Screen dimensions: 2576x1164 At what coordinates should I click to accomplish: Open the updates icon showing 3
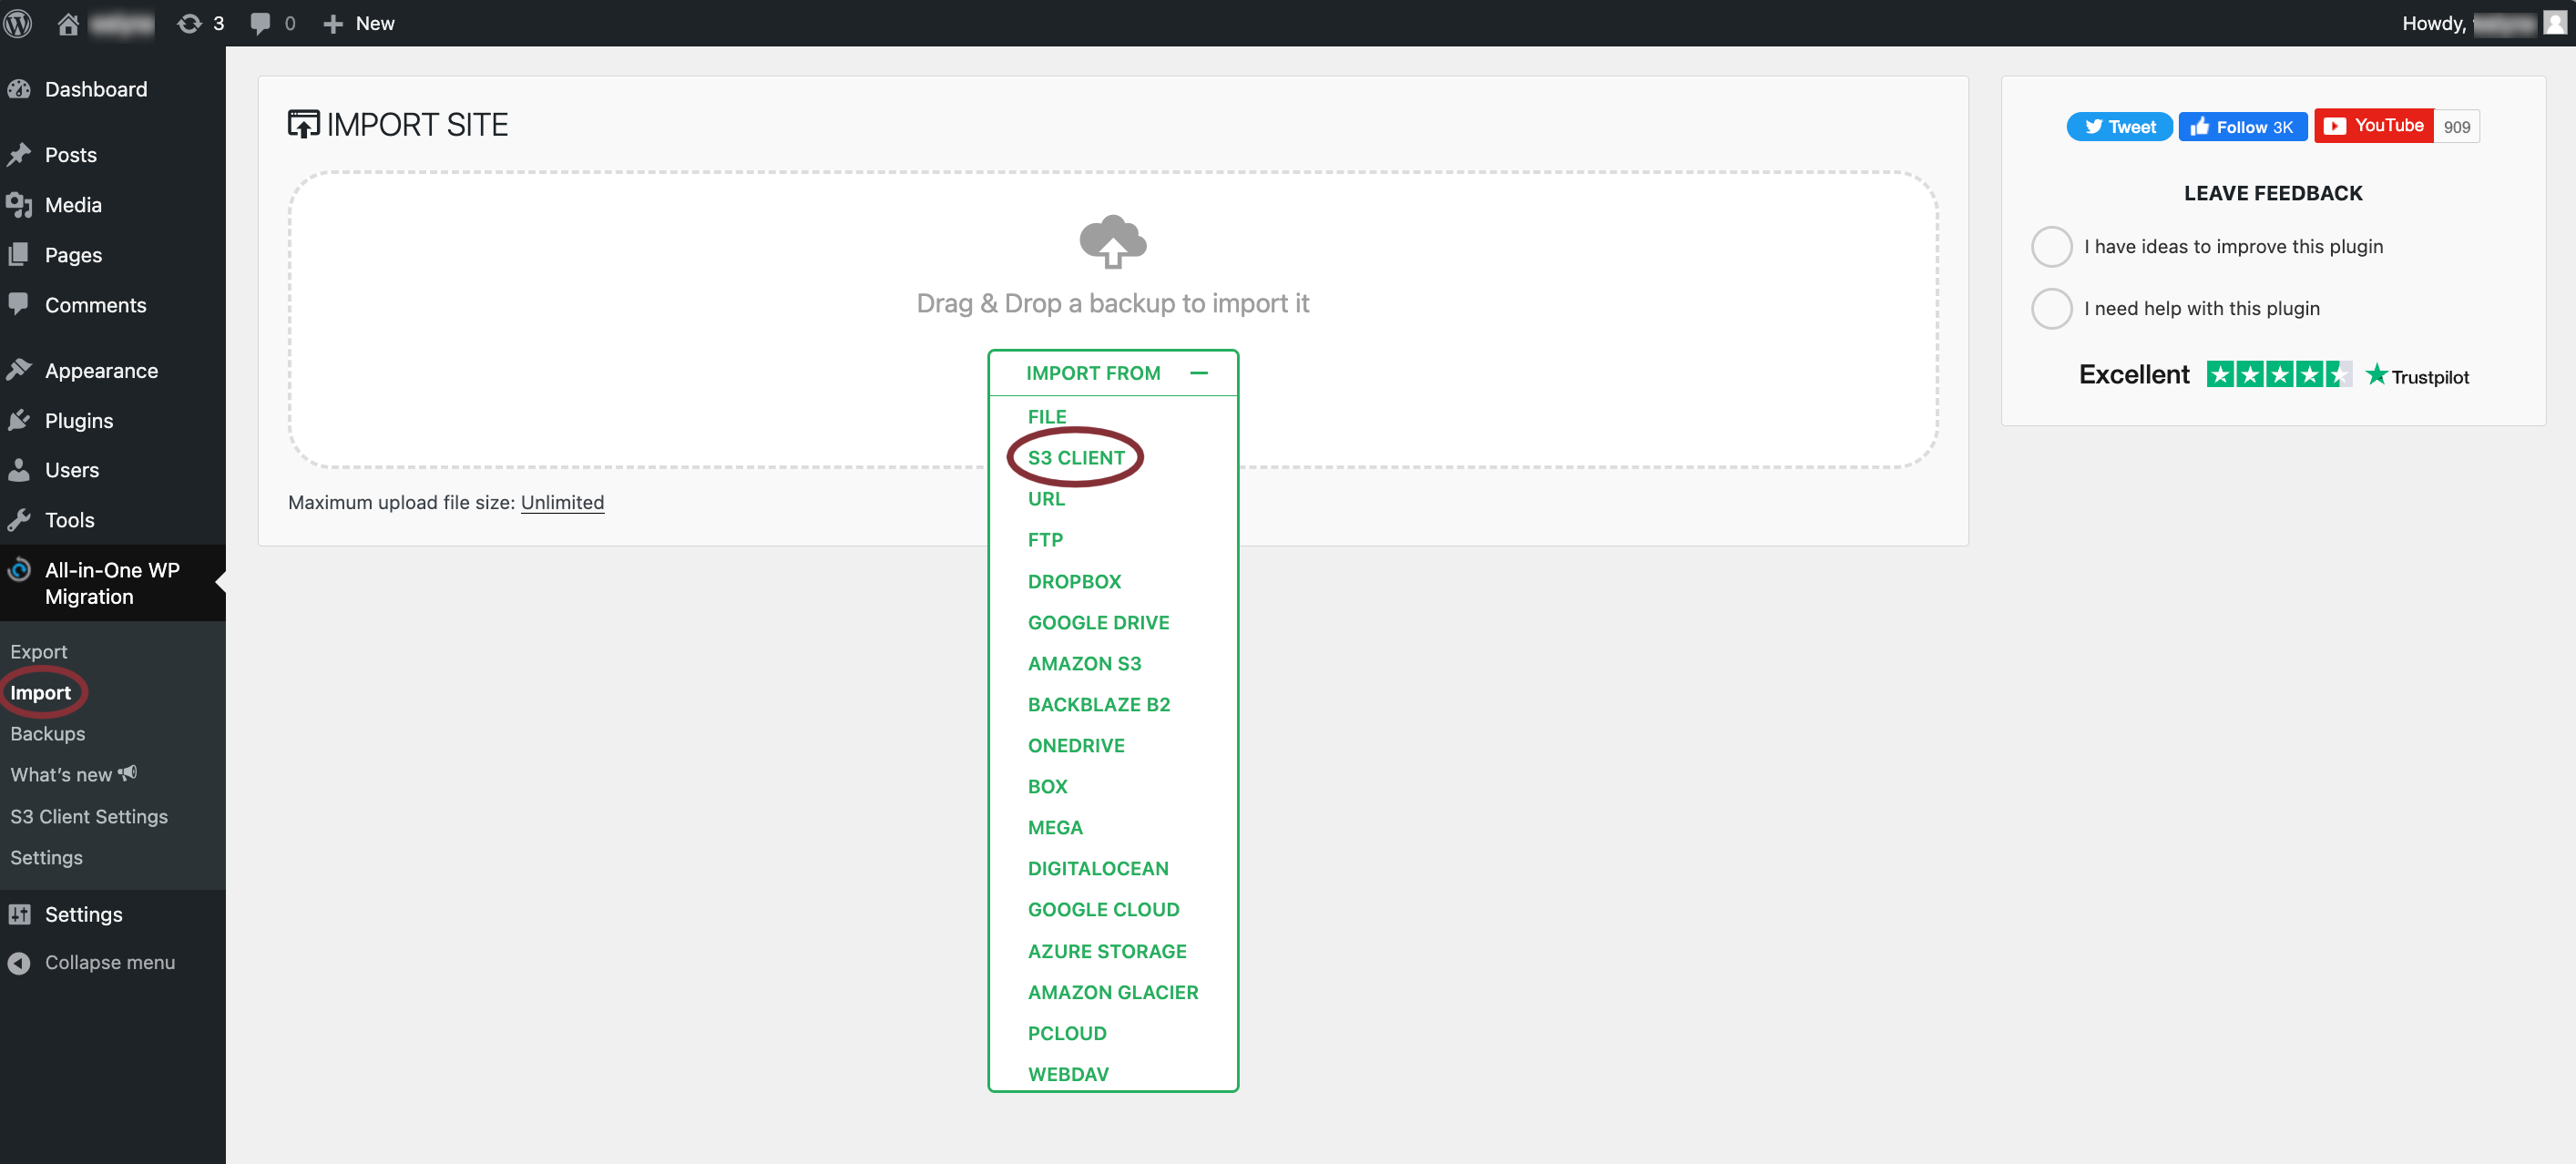tap(189, 23)
